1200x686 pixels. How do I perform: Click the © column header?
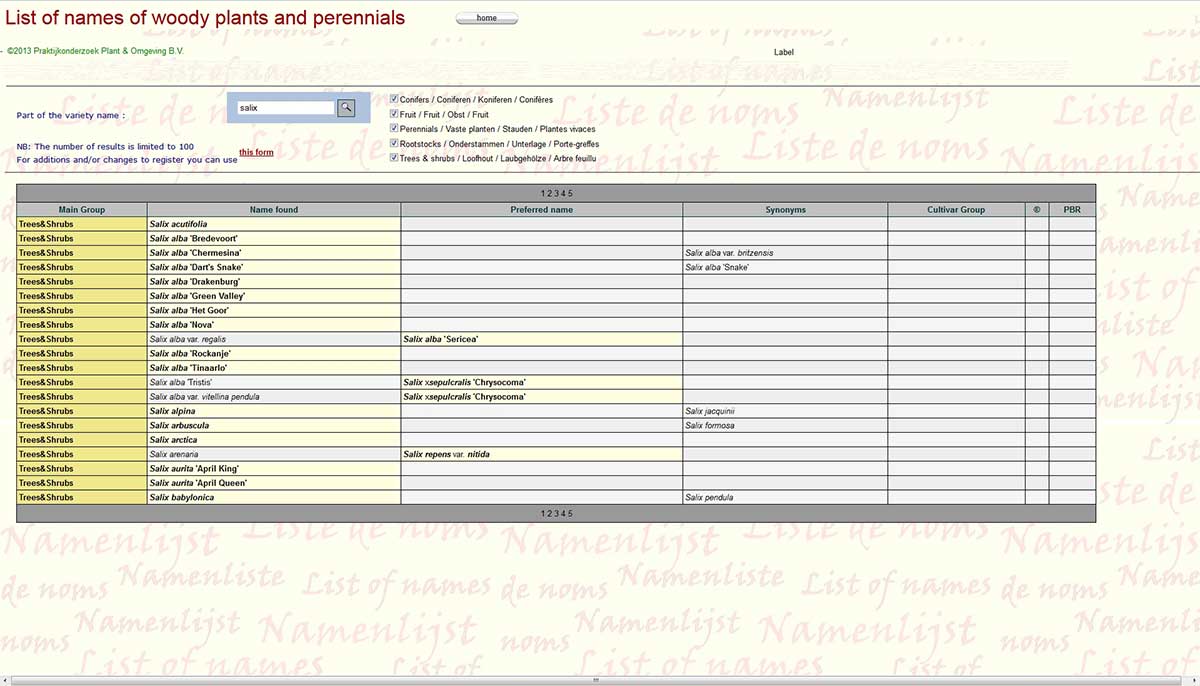pos(1037,210)
